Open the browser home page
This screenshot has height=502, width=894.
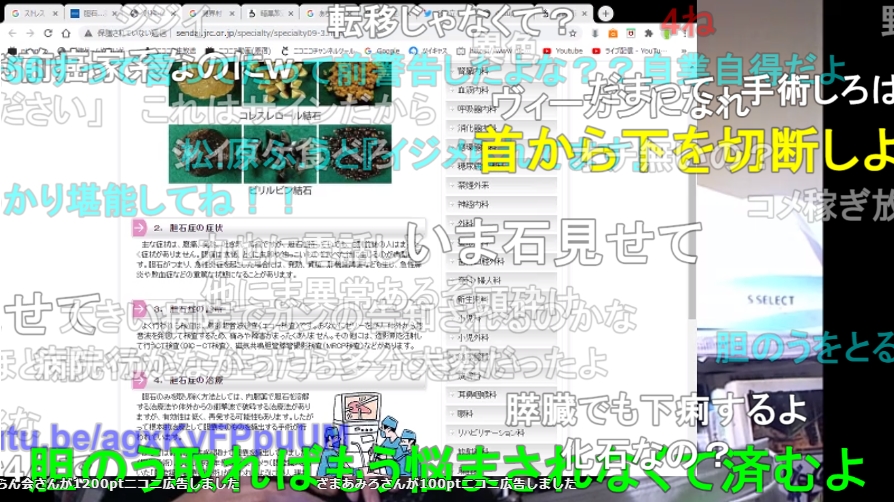click(x=66, y=33)
